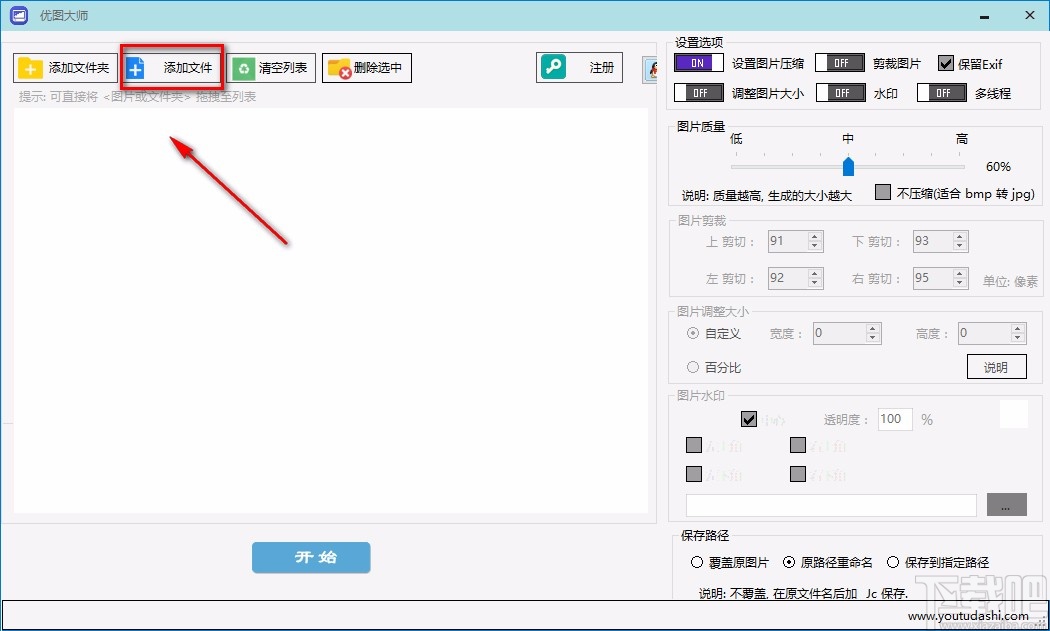Click the 说明 explanation button
The height and width of the screenshot is (631, 1050).
(x=996, y=367)
